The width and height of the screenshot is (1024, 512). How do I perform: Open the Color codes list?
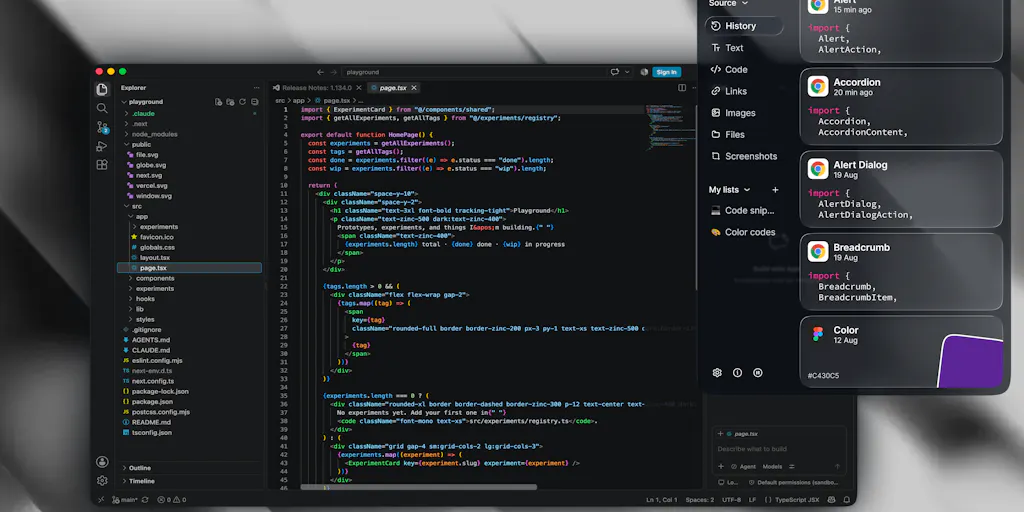click(744, 232)
